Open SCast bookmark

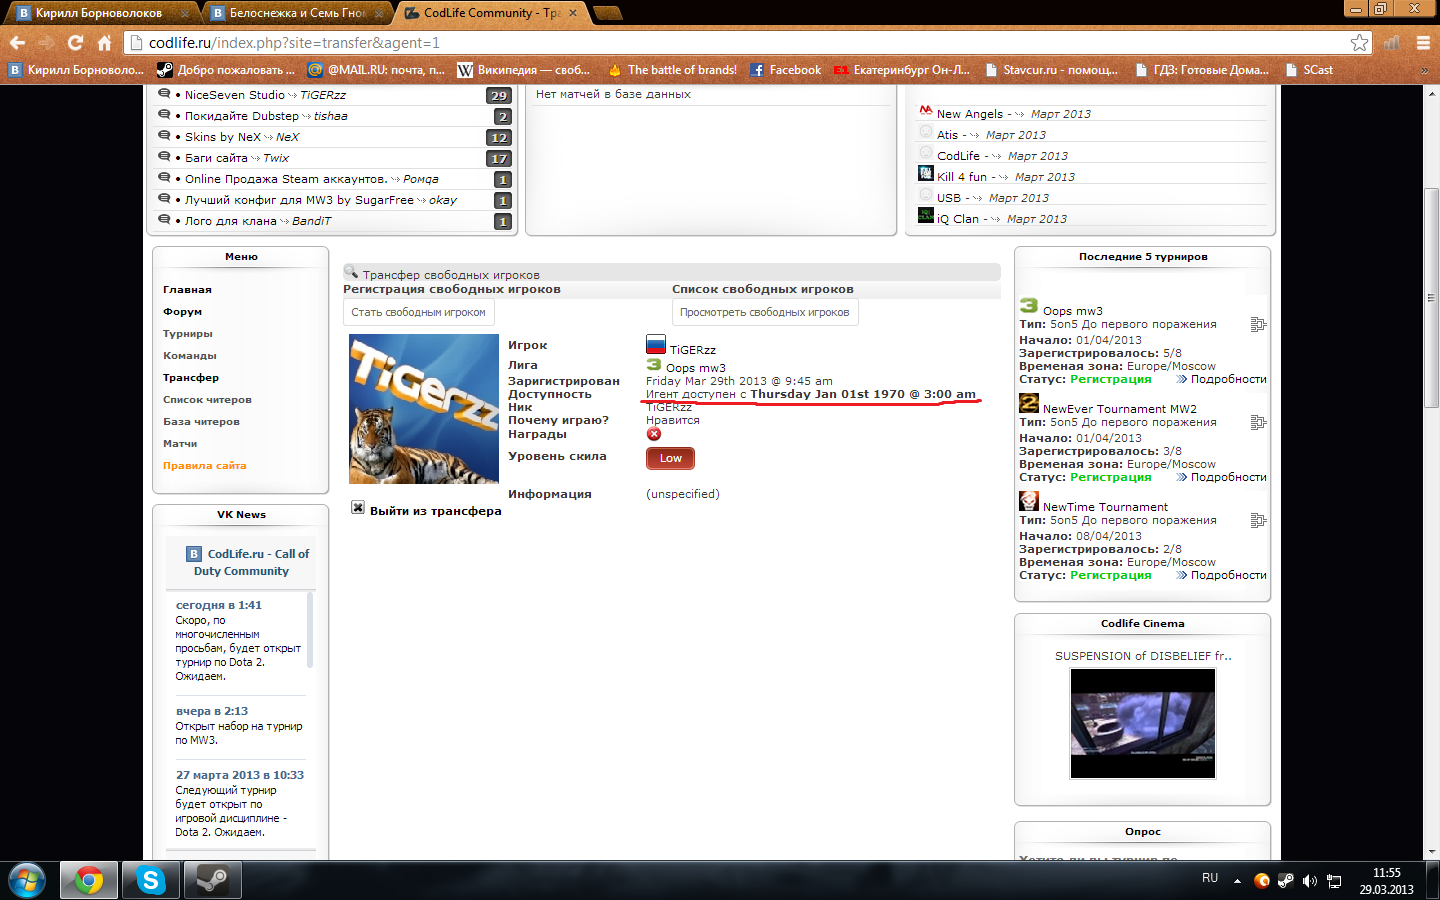(1309, 70)
